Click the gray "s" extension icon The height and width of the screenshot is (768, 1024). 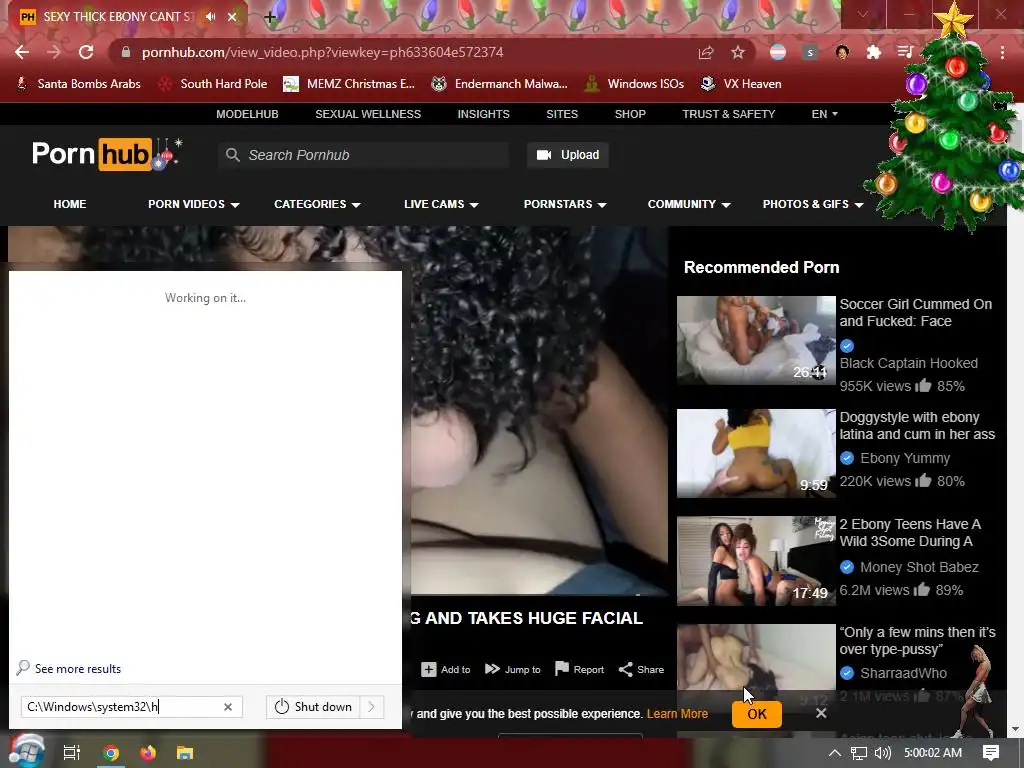click(x=810, y=52)
